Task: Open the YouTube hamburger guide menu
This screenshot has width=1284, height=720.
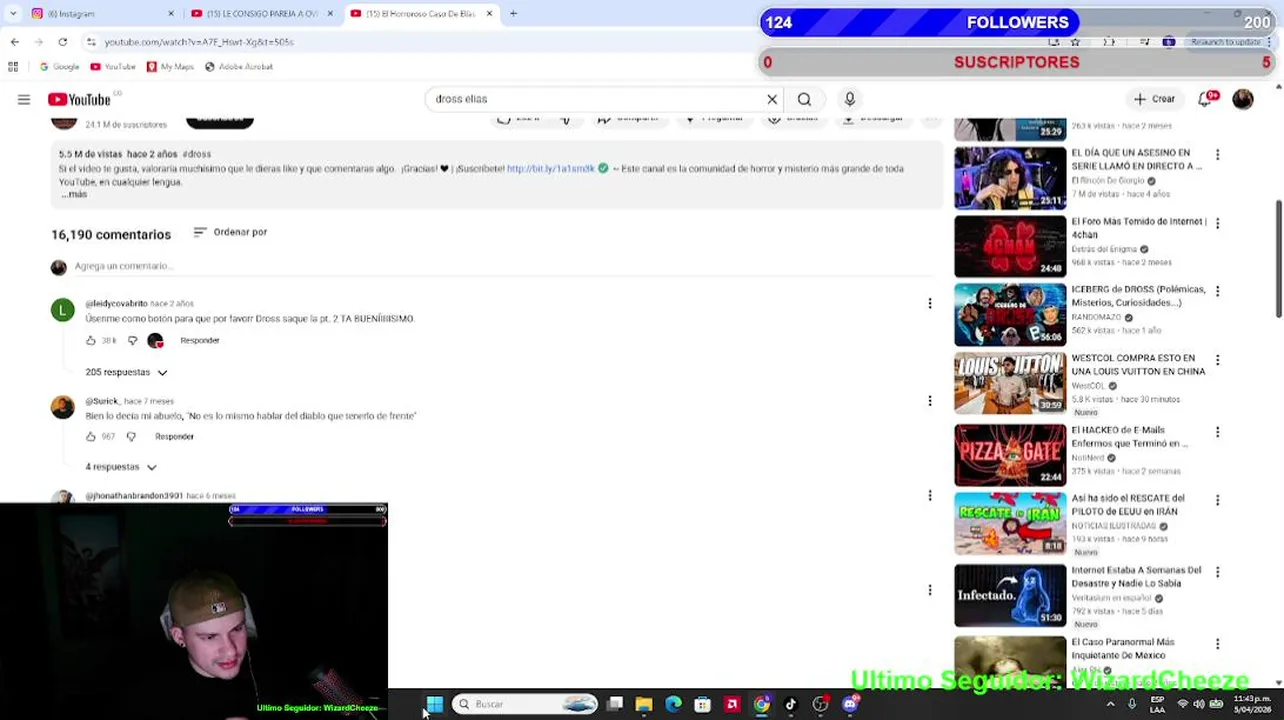Action: 24,99
